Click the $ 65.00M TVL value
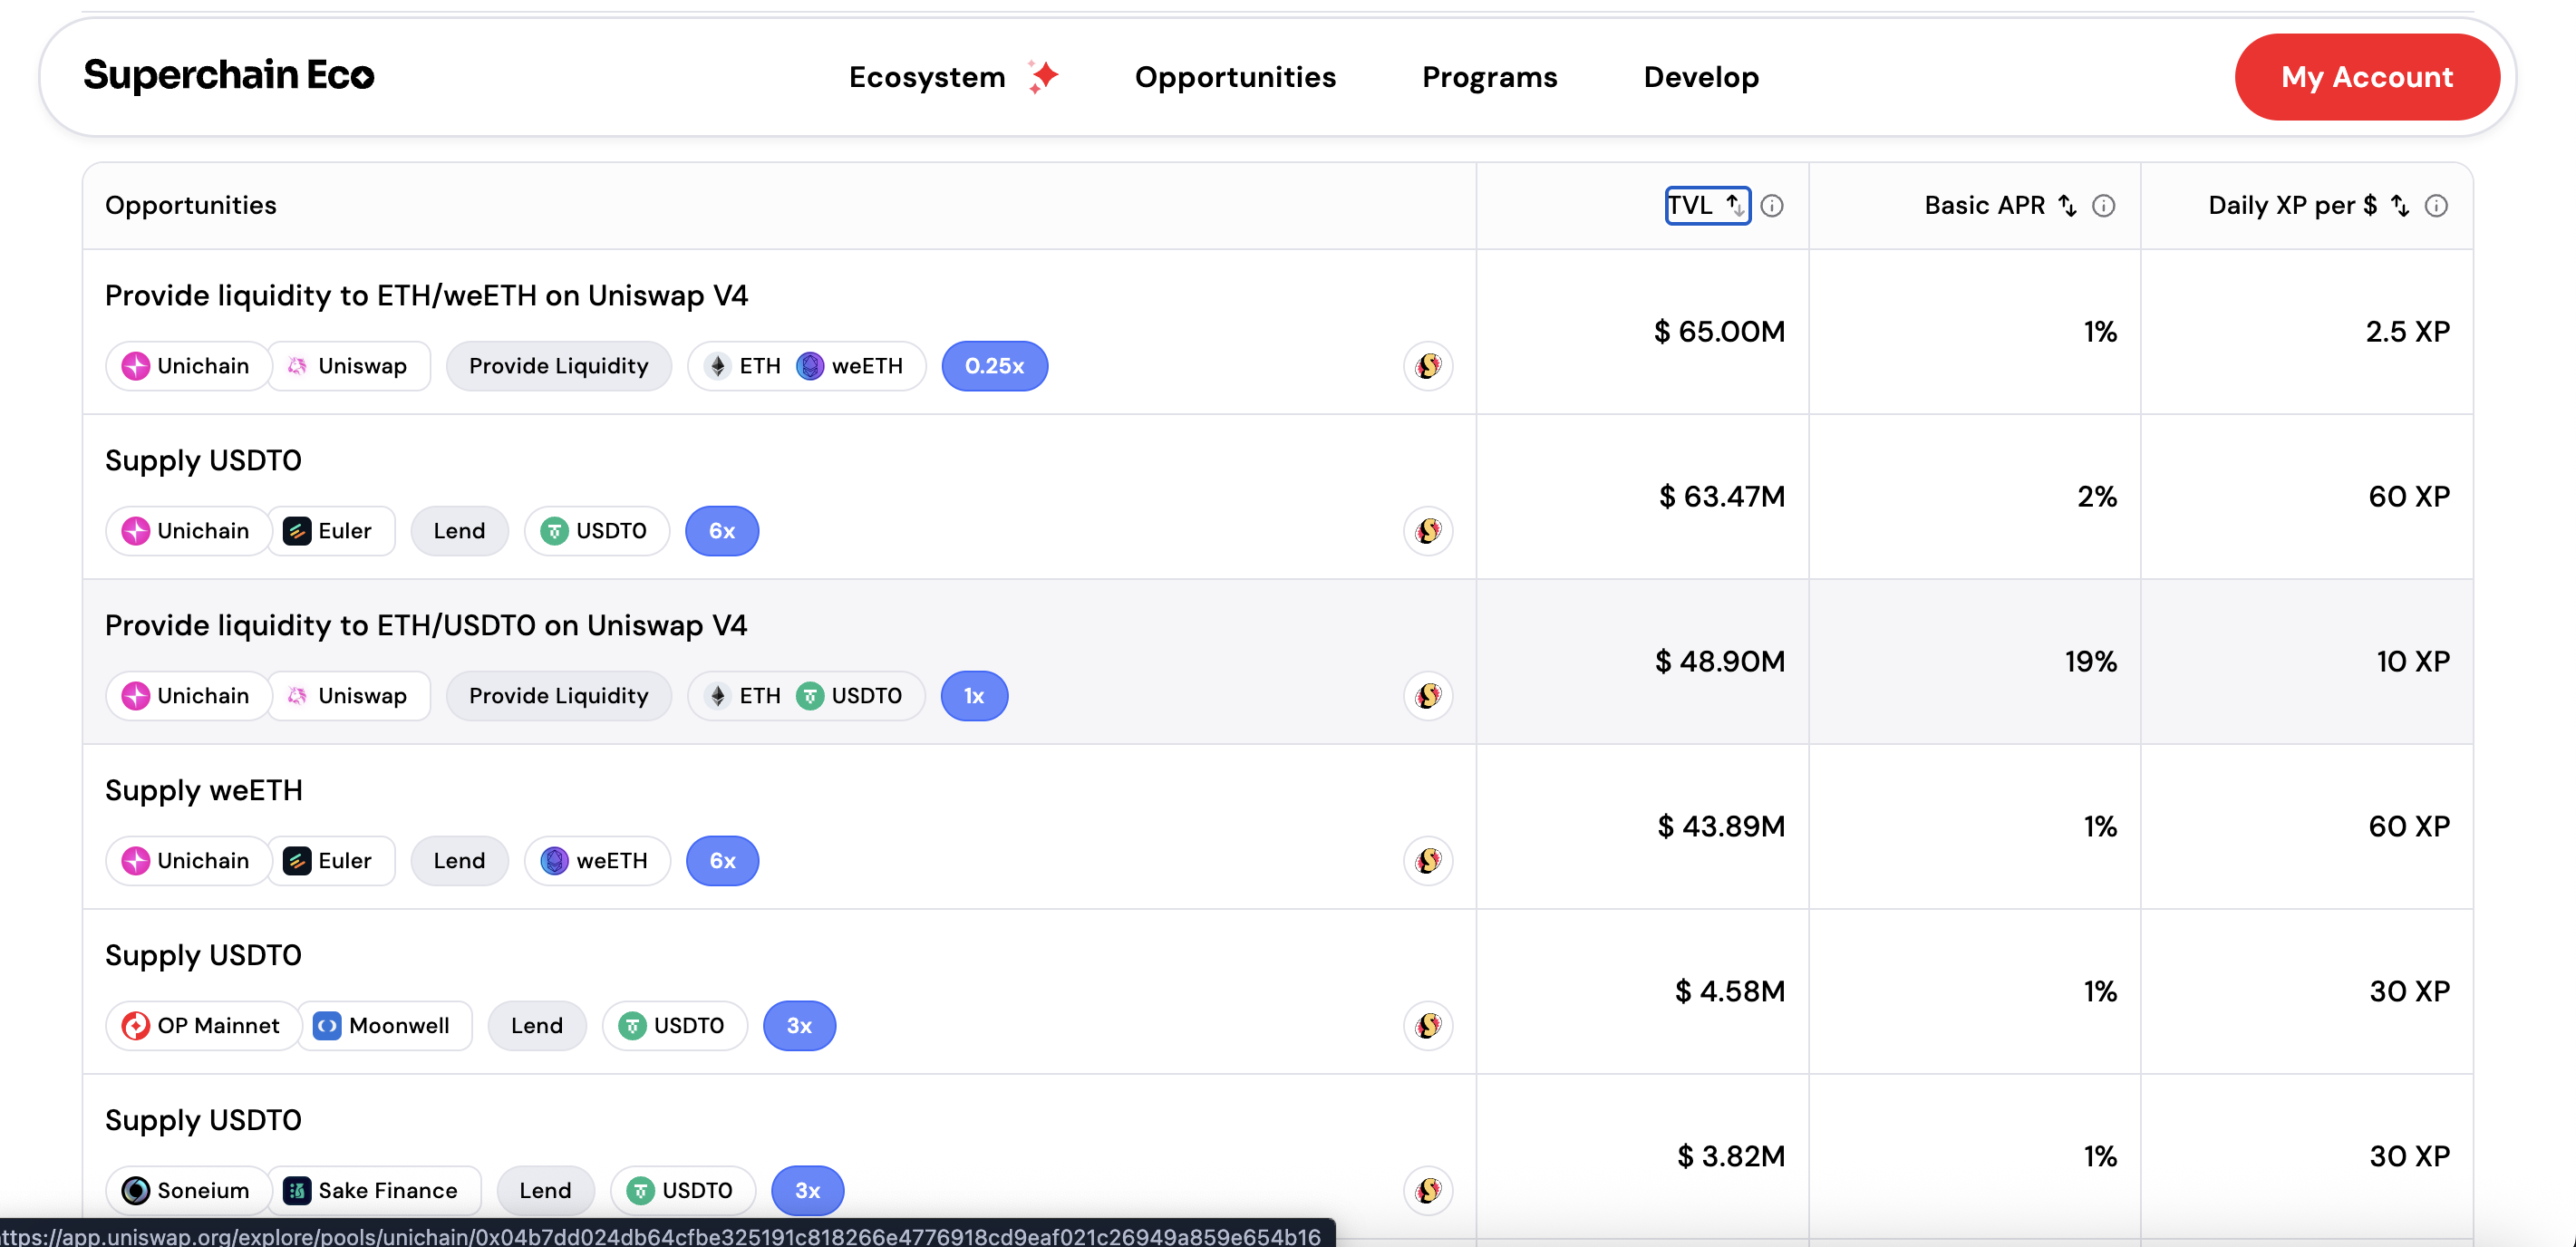Image resolution: width=2576 pixels, height=1247 pixels. (1719, 332)
